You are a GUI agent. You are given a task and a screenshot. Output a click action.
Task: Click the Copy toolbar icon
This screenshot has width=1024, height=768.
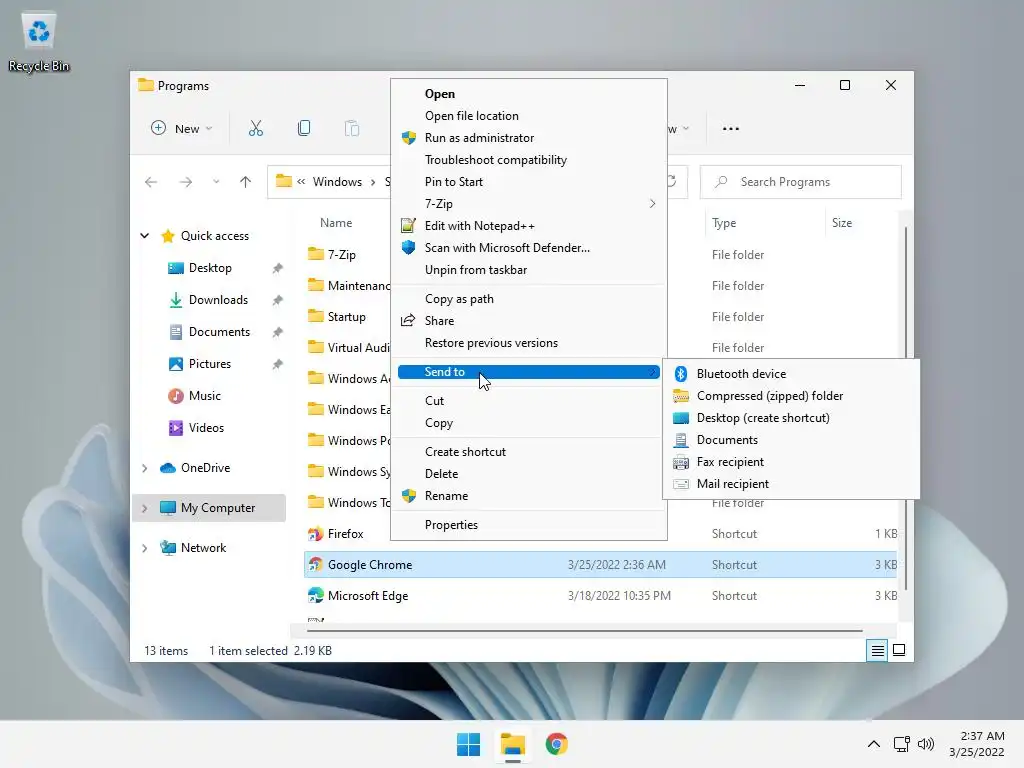pyautogui.click(x=304, y=129)
